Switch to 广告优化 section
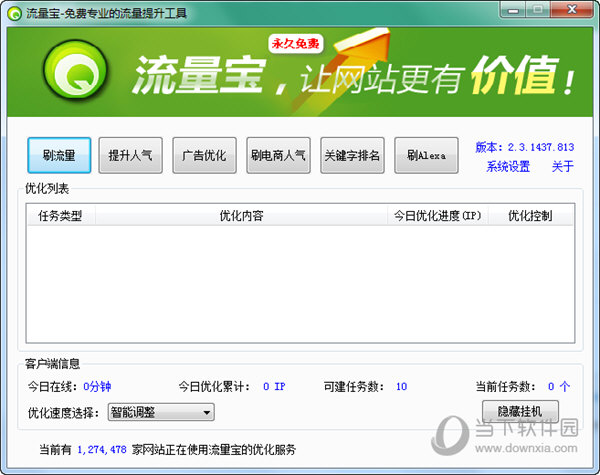 tap(204, 155)
